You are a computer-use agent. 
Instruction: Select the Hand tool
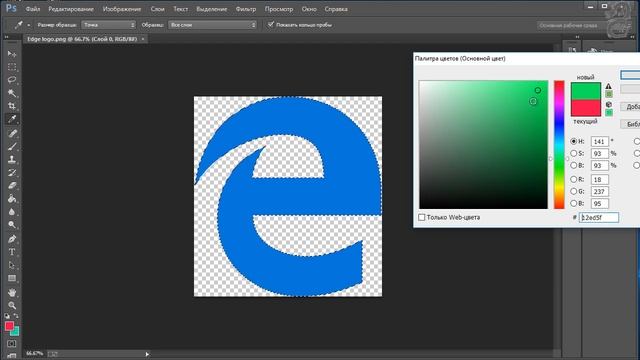[12, 293]
